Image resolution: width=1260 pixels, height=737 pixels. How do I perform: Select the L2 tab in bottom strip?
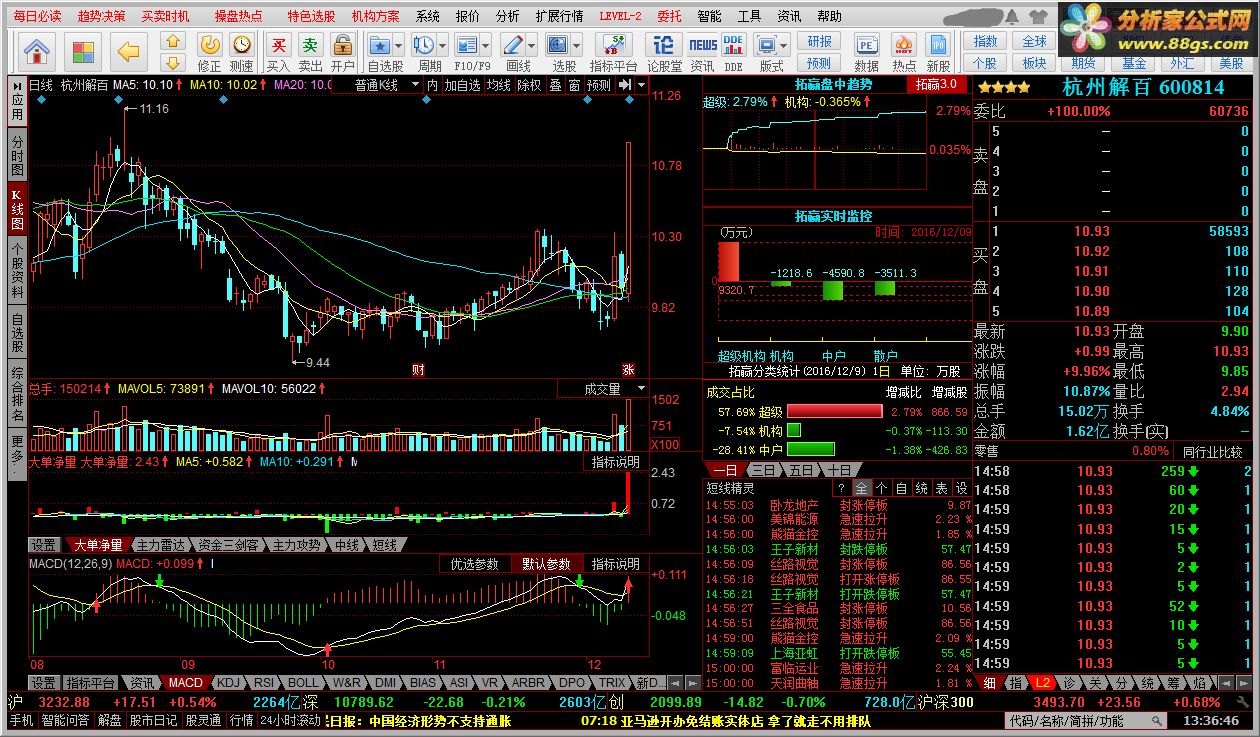1043,683
